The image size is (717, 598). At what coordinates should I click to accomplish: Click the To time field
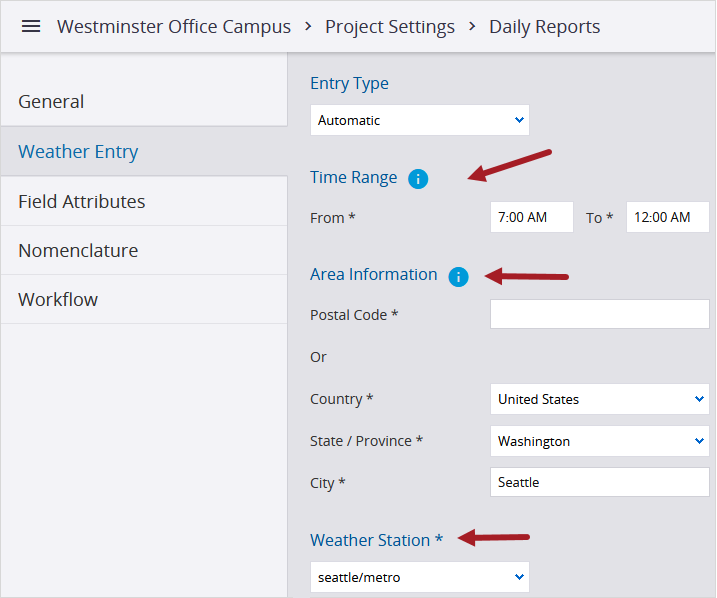coord(667,217)
